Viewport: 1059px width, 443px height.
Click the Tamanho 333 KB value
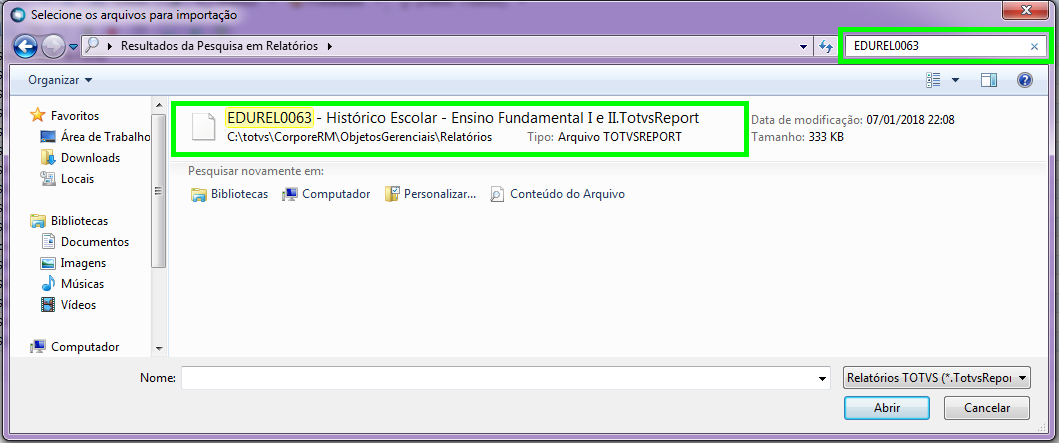click(826, 137)
